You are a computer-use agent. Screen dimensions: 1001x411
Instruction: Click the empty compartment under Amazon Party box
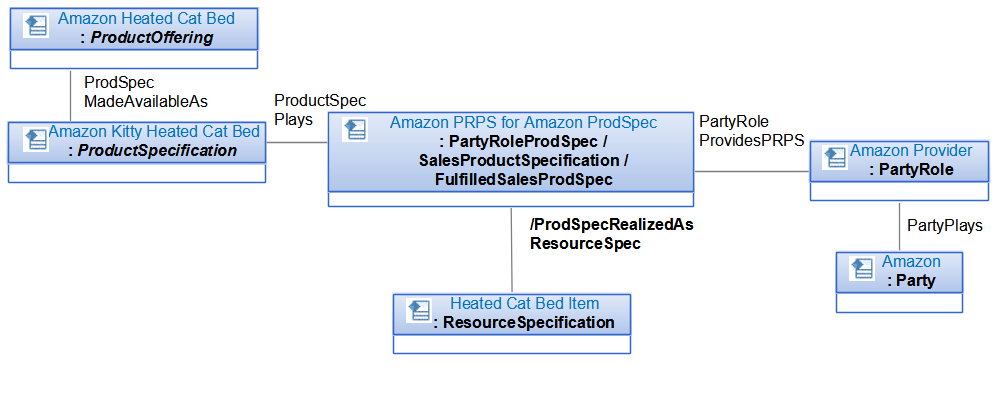point(899,304)
